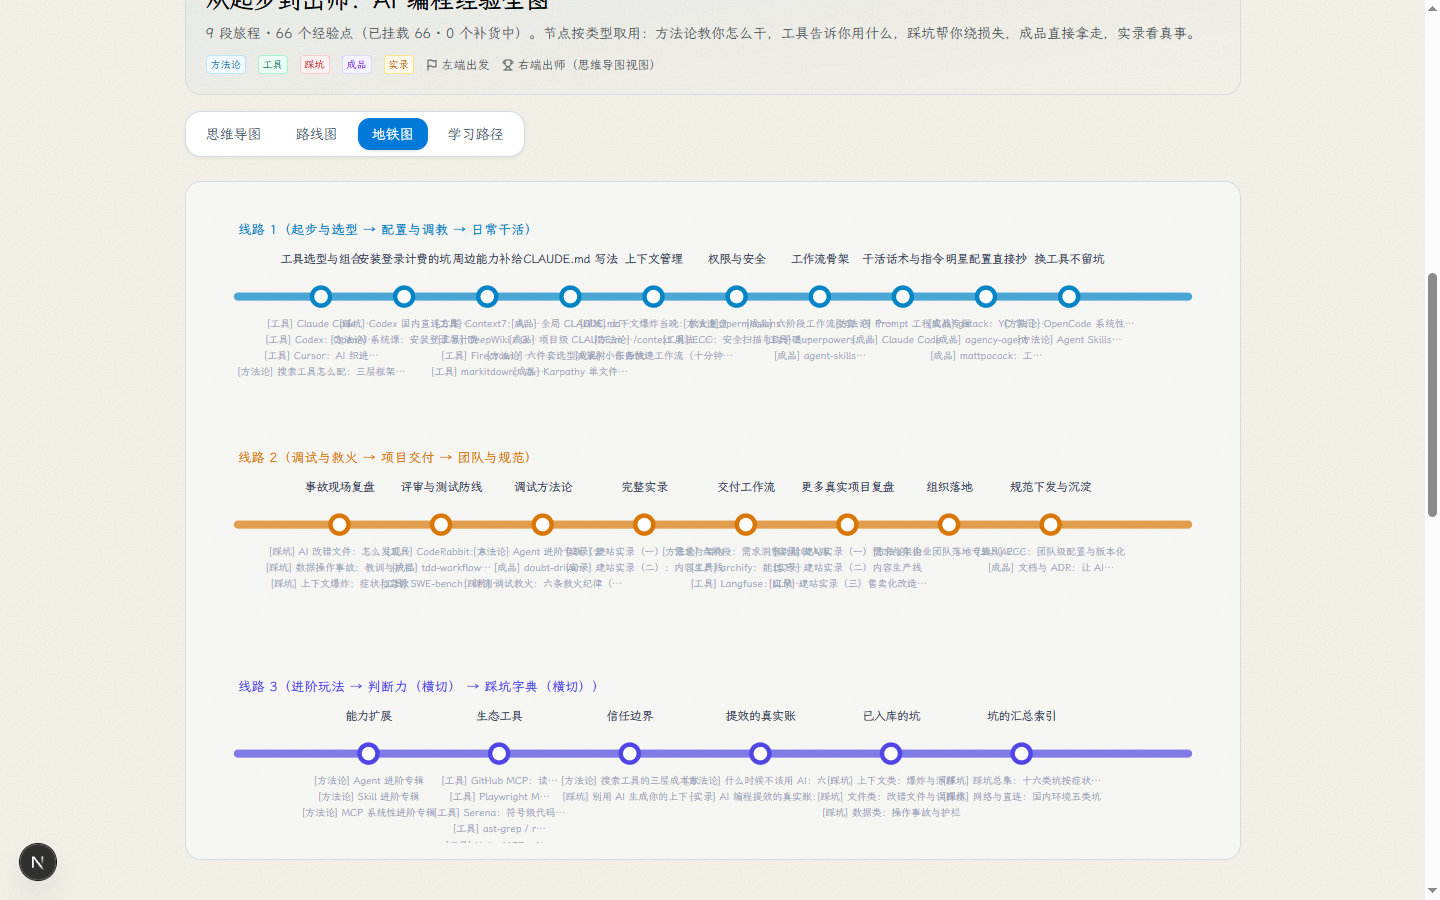This screenshot has width=1440, height=900.
Task: Click the 上下文管理 station label
Action: coord(653,259)
